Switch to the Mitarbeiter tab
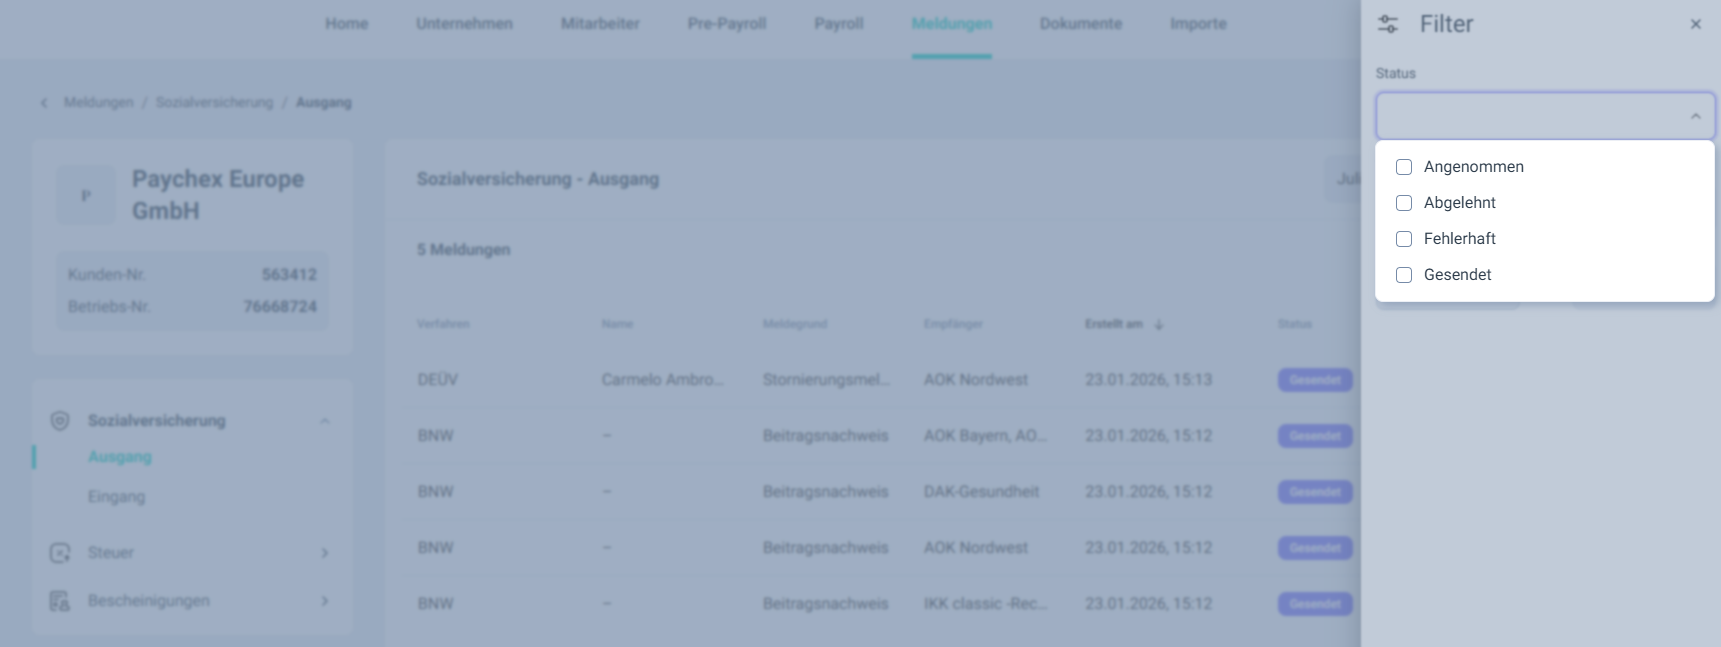 (x=600, y=24)
